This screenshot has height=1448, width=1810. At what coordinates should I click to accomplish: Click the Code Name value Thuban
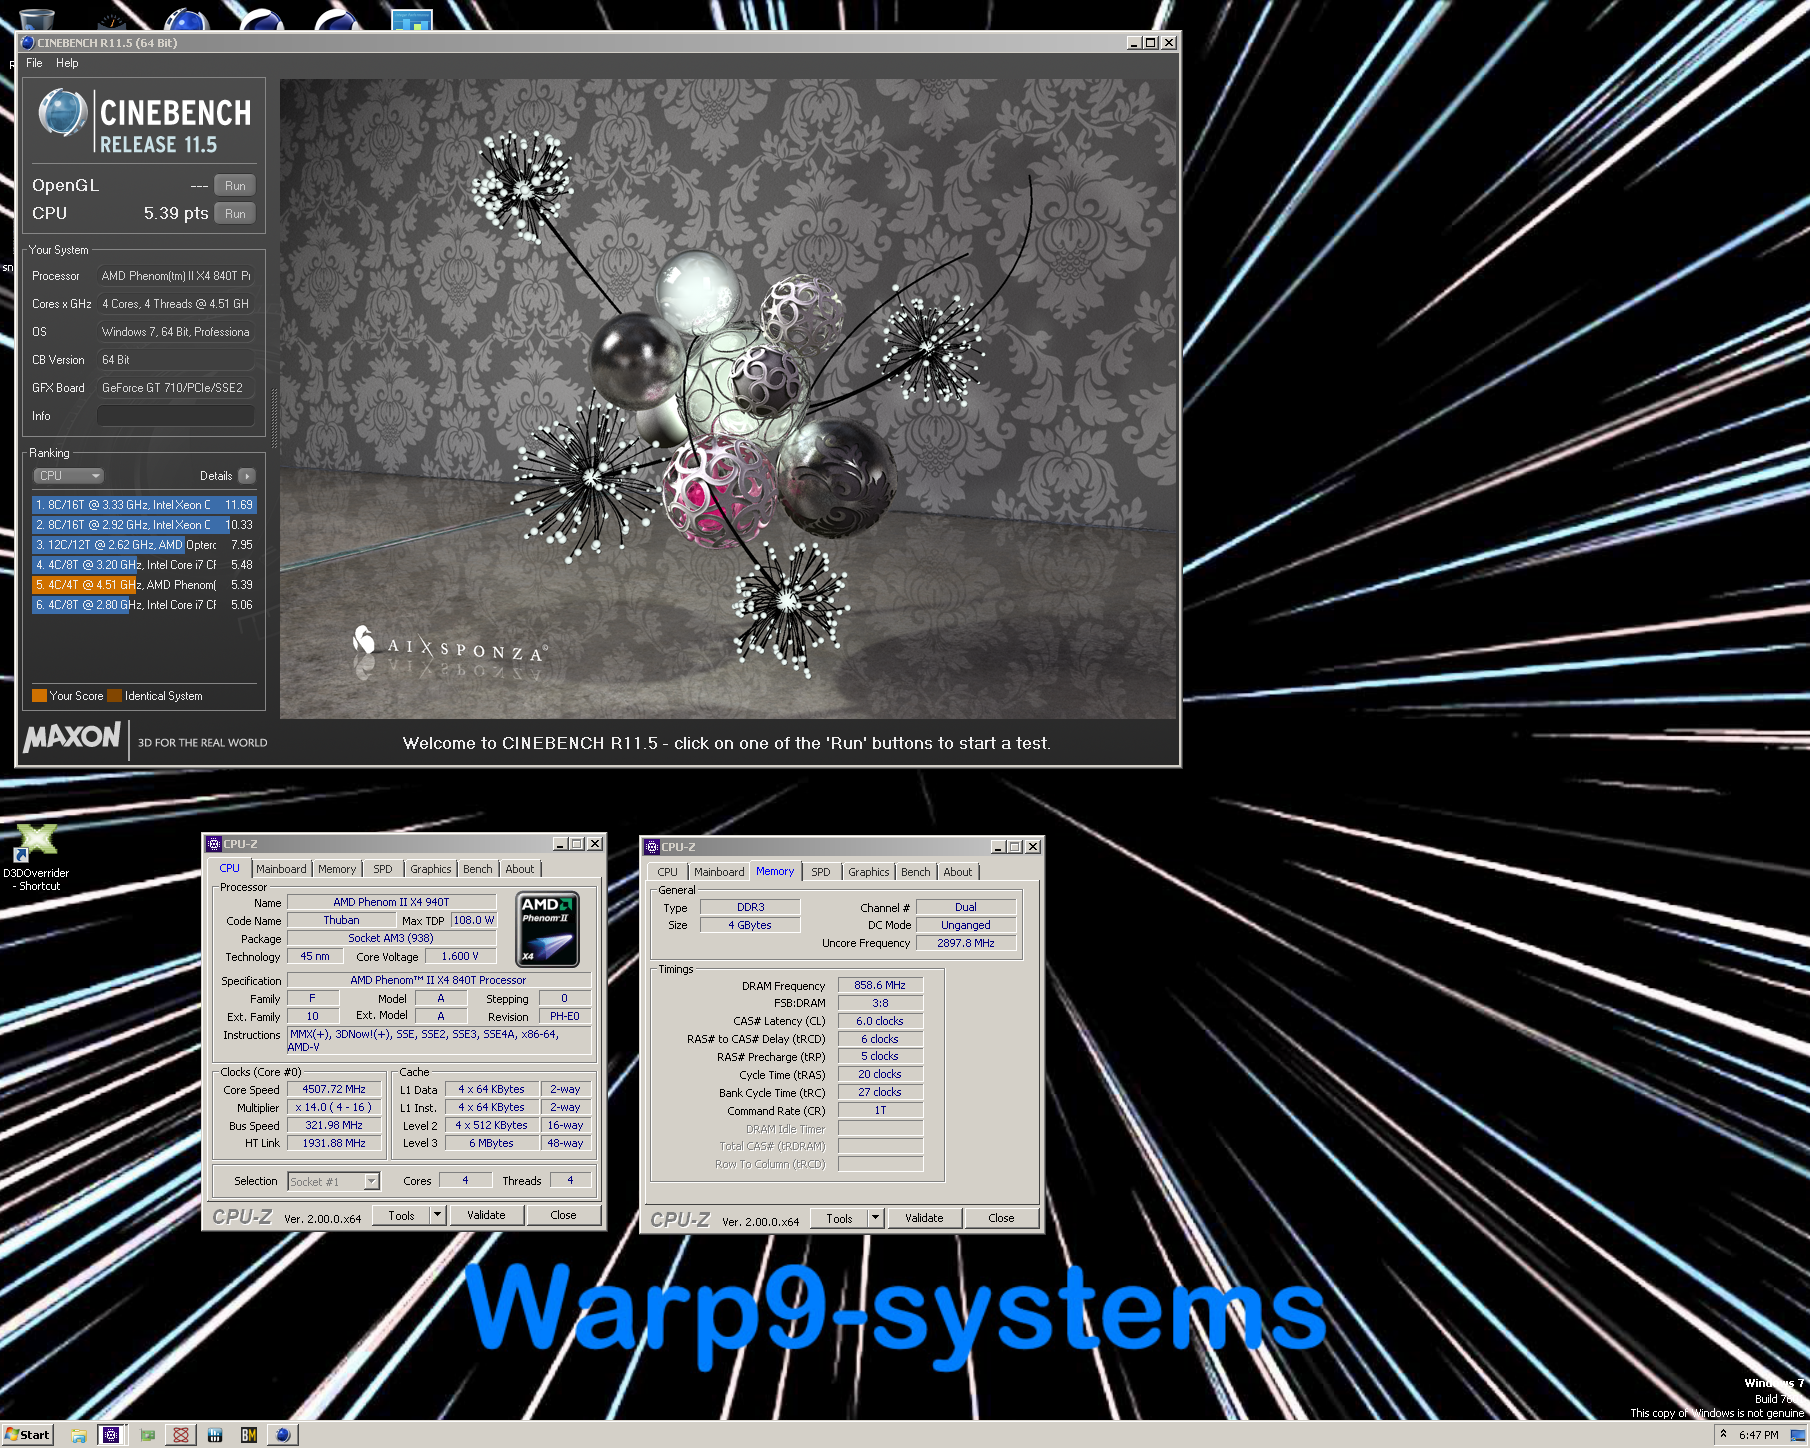coord(341,920)
